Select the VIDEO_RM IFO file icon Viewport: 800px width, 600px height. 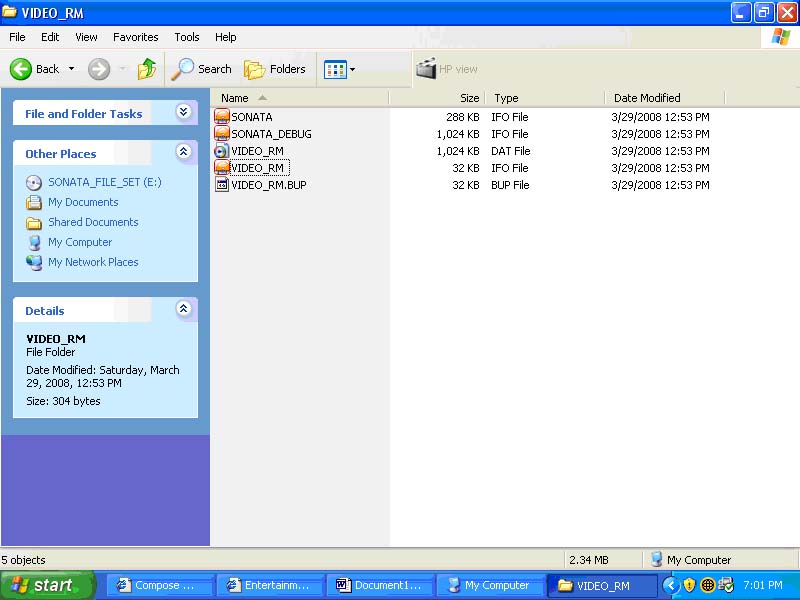click(x=222, y=168)
